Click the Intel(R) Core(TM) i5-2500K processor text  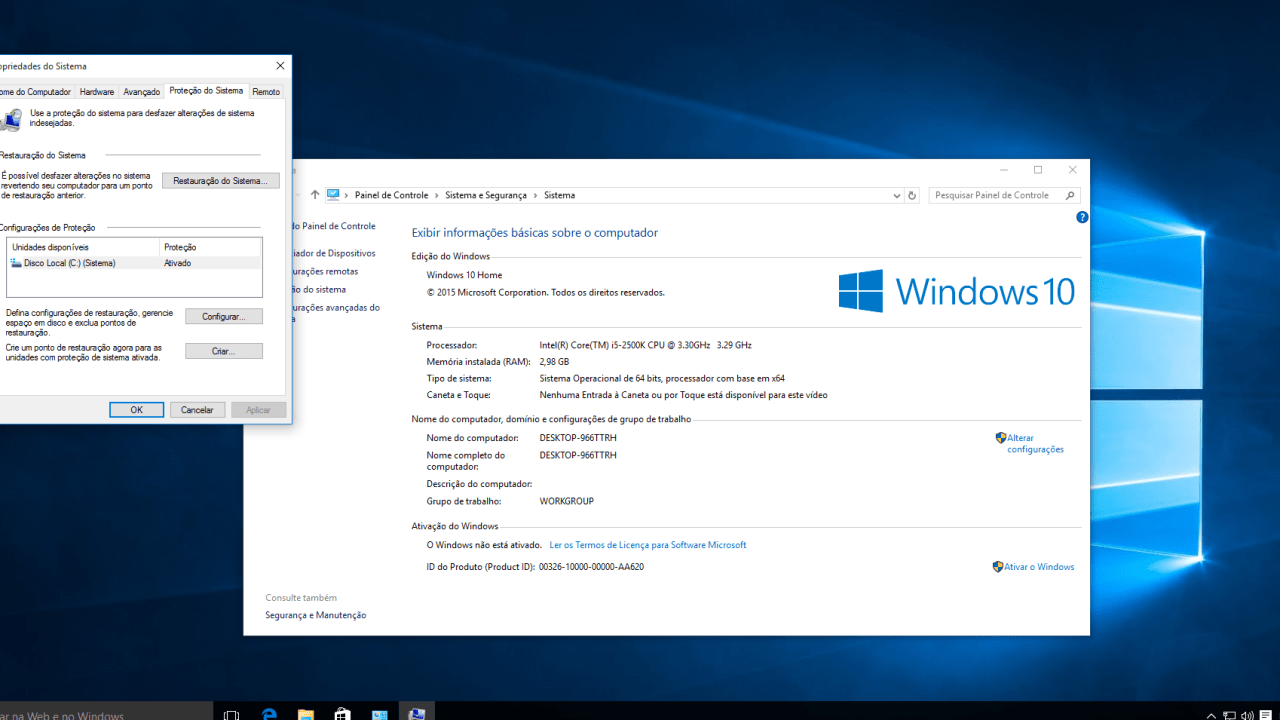tap(645, 345)
